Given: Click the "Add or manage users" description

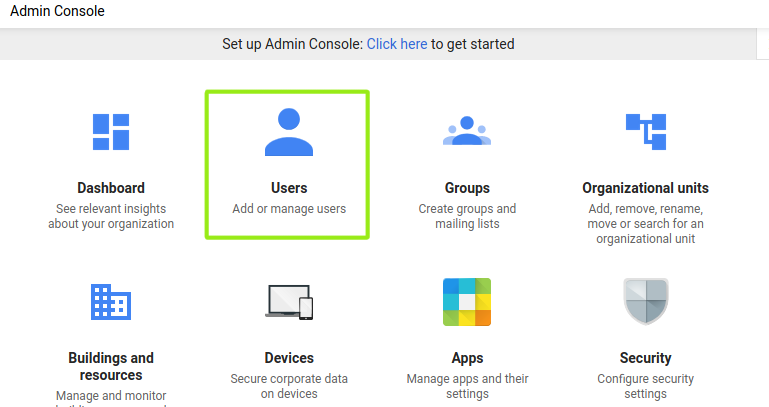Looking at the screenshot, I should coord(289,209).
